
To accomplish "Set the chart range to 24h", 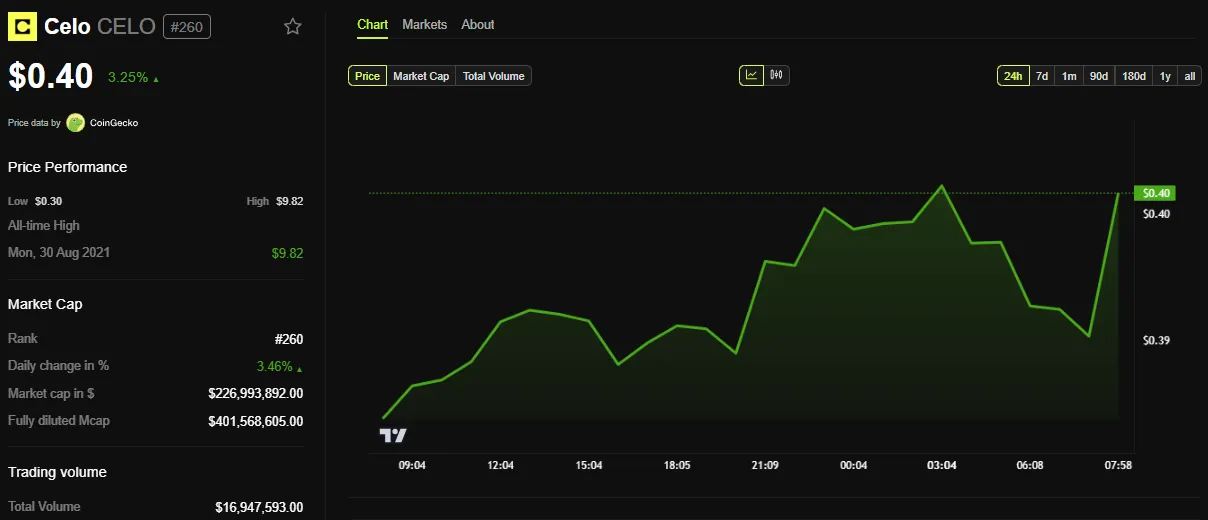I will coord(1013,76).
